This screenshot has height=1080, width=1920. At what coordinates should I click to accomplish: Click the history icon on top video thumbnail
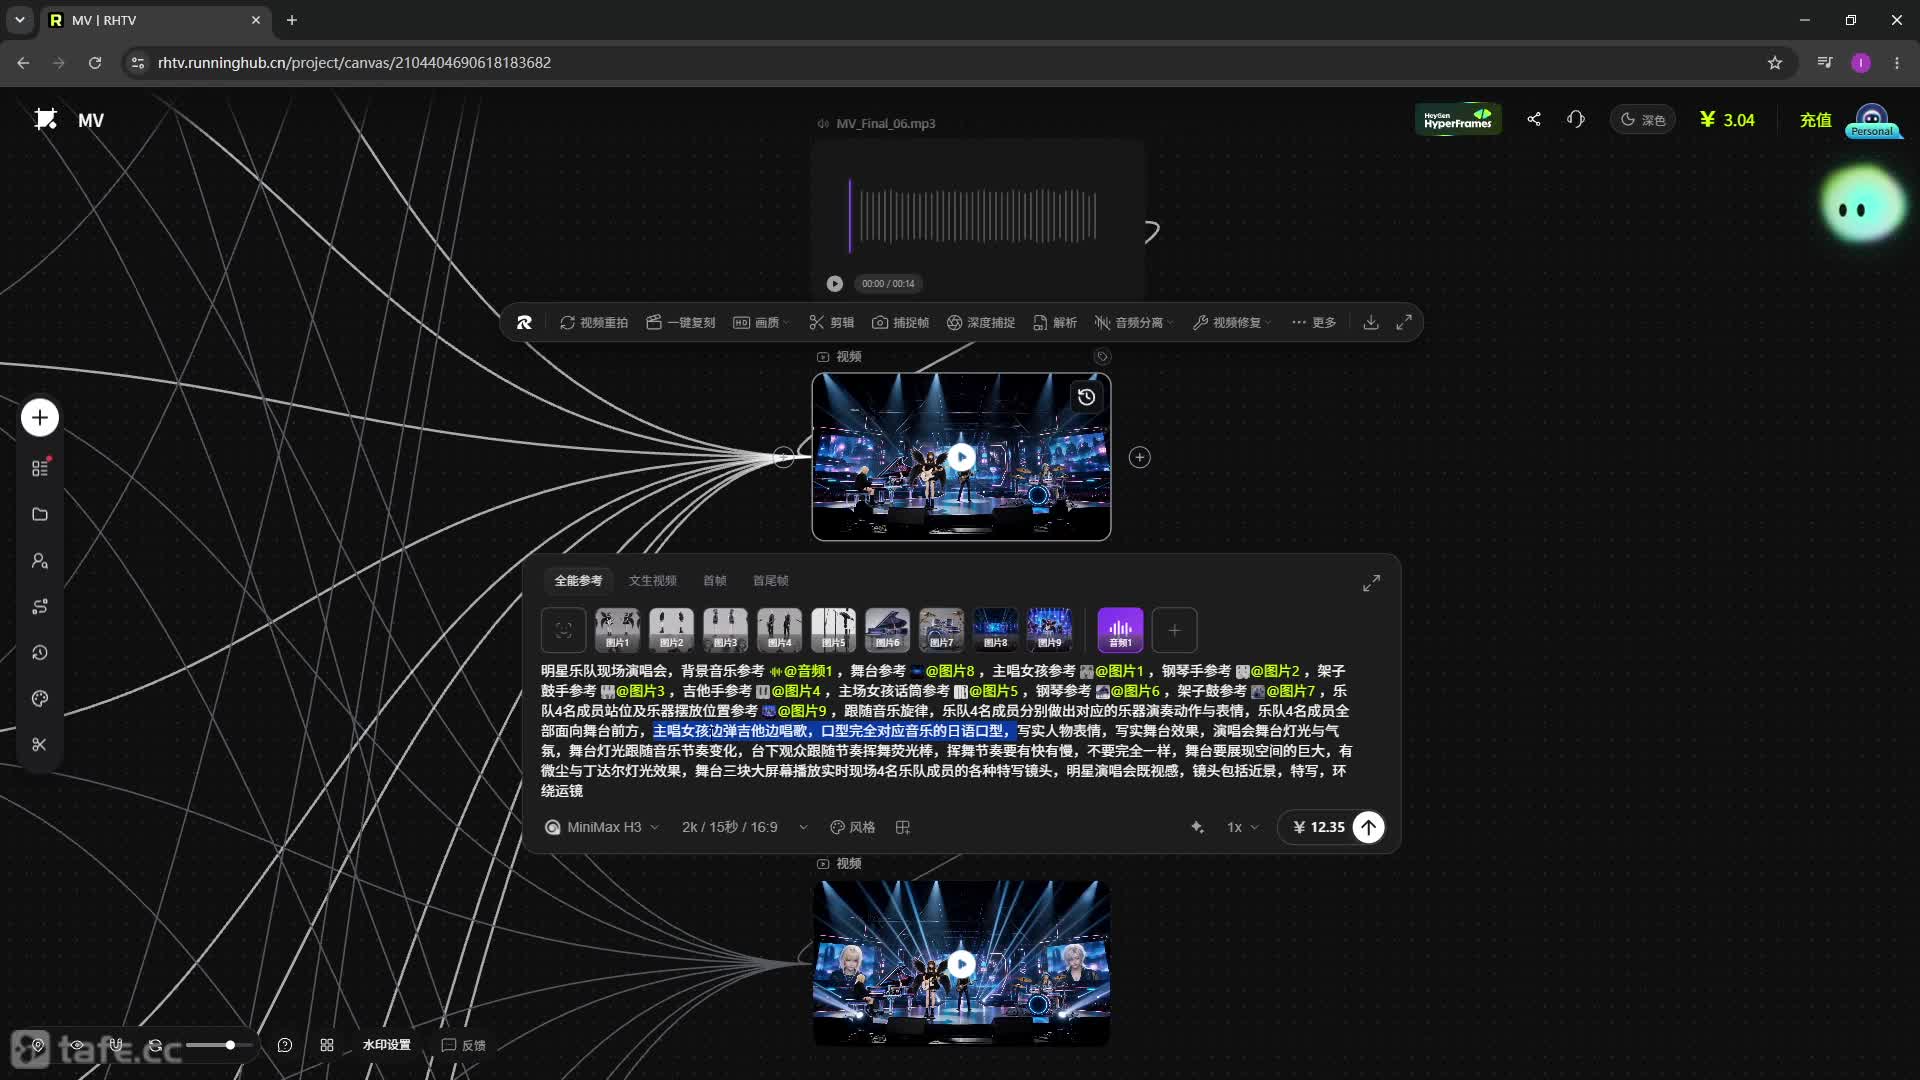pyautogui.click(x=1086, y=397)
